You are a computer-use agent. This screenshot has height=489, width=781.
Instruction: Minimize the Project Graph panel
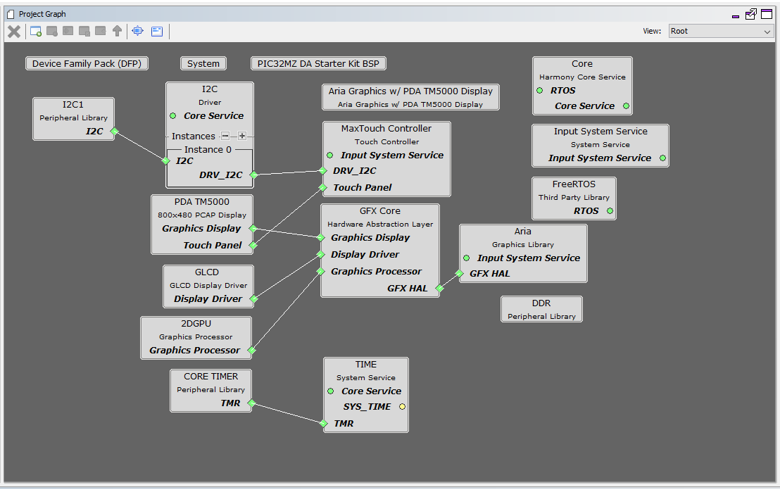[x=735, y=14]
